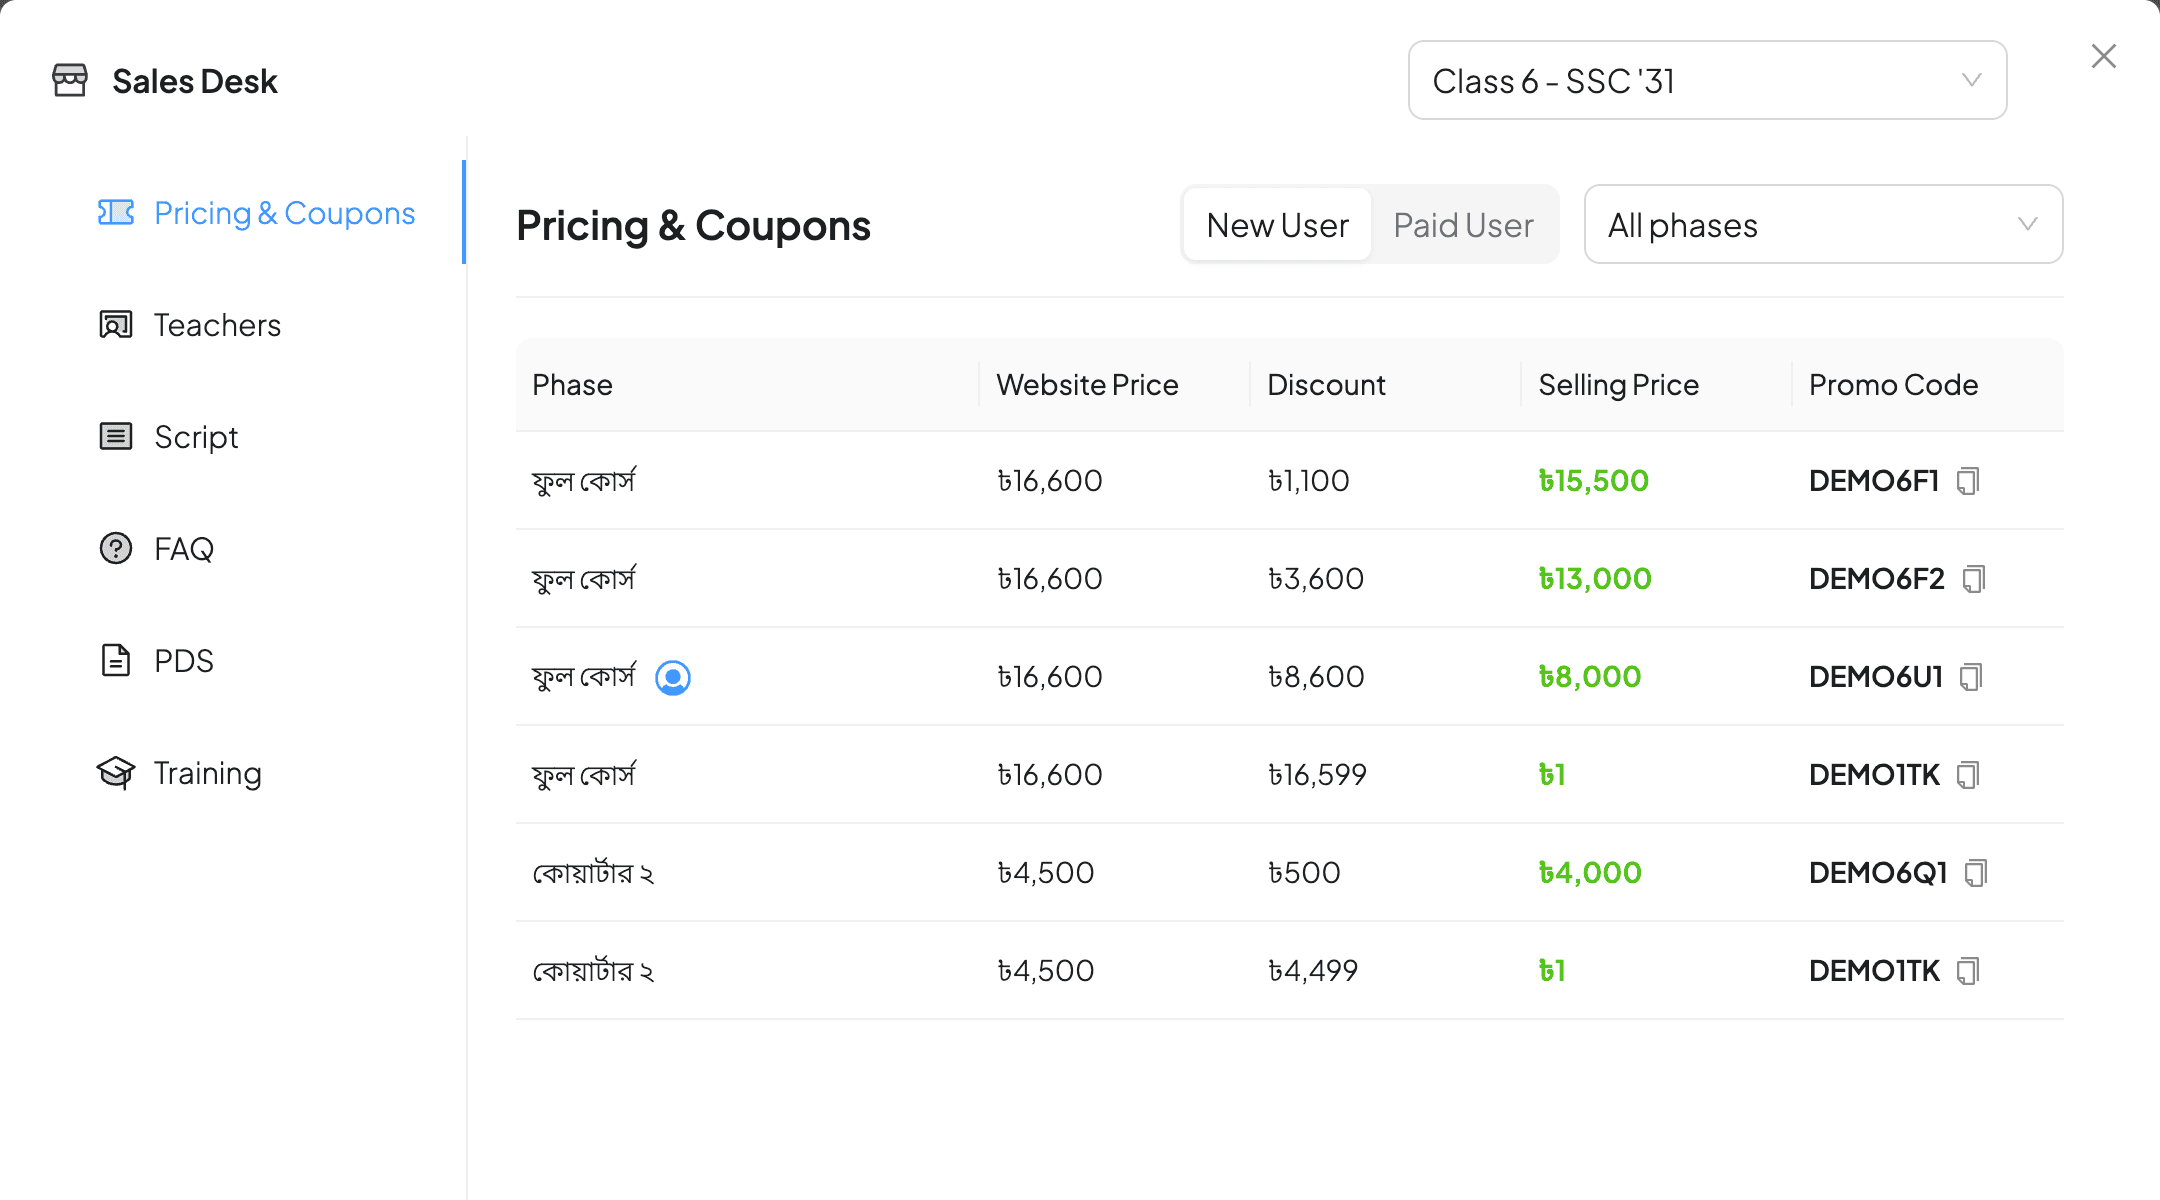Copy the DEMO6F1 promo code
The image size is (2160, 1200).
tap(1968, 481)
